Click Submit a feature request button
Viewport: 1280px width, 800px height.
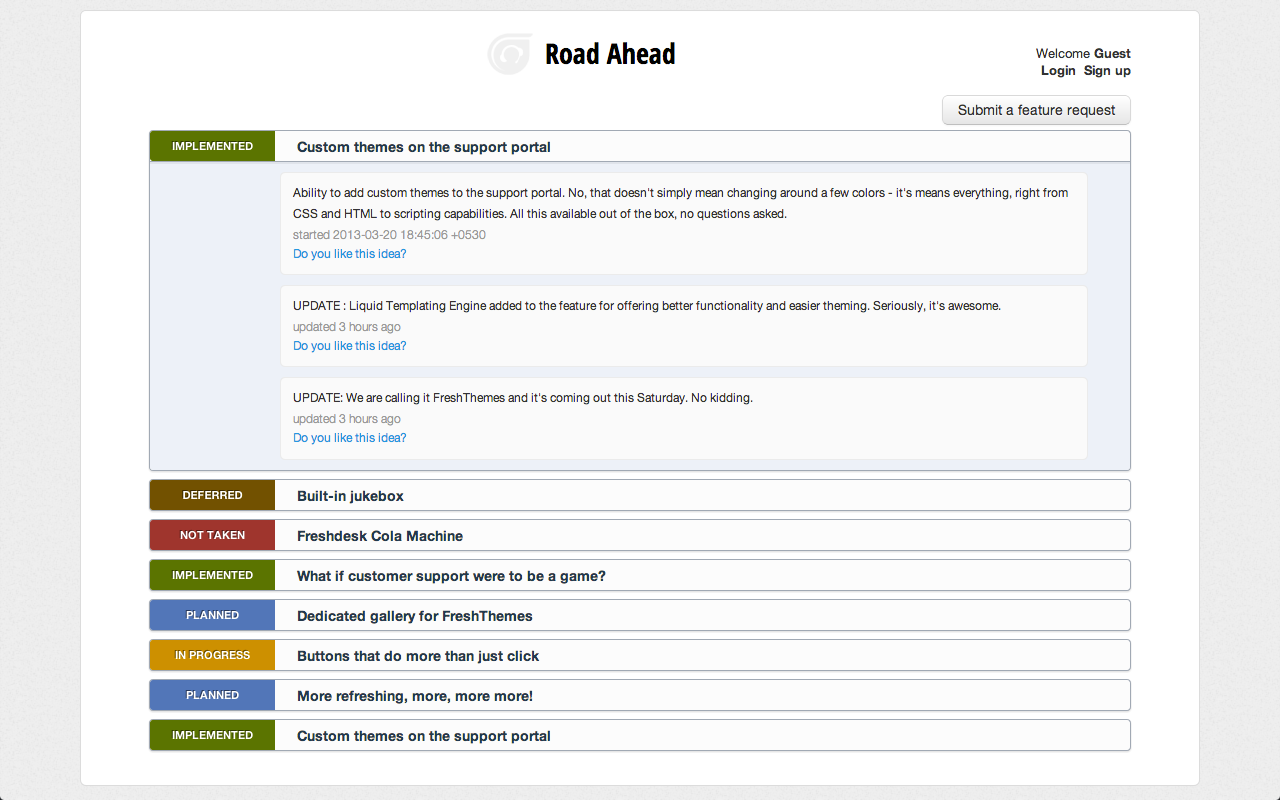(x=1036, y=110)
